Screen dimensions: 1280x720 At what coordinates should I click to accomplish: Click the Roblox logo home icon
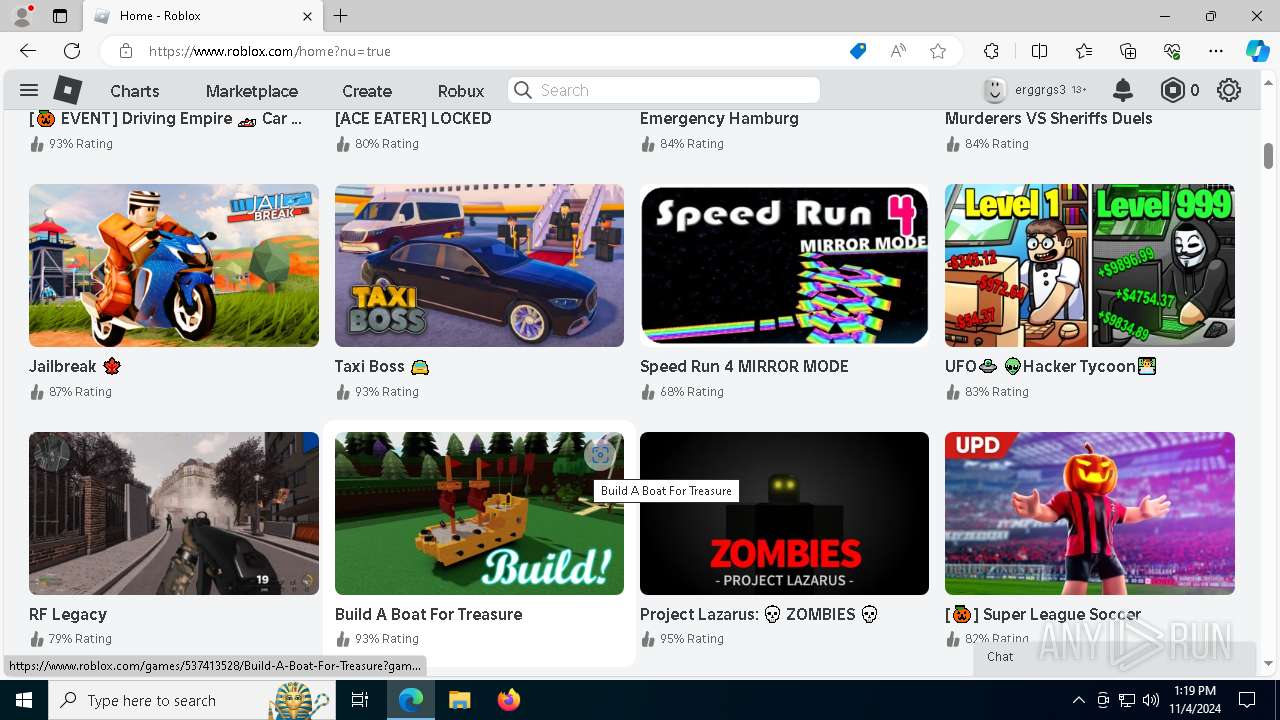coord(68,90)
